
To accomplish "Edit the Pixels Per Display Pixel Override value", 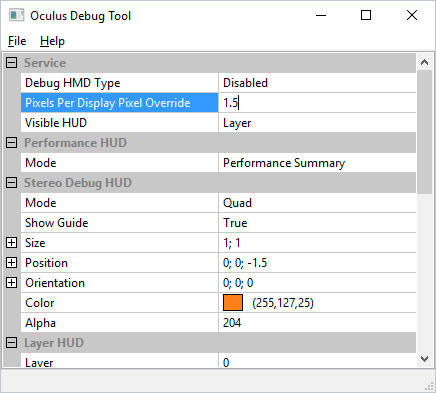I will [x=317, y=103].
